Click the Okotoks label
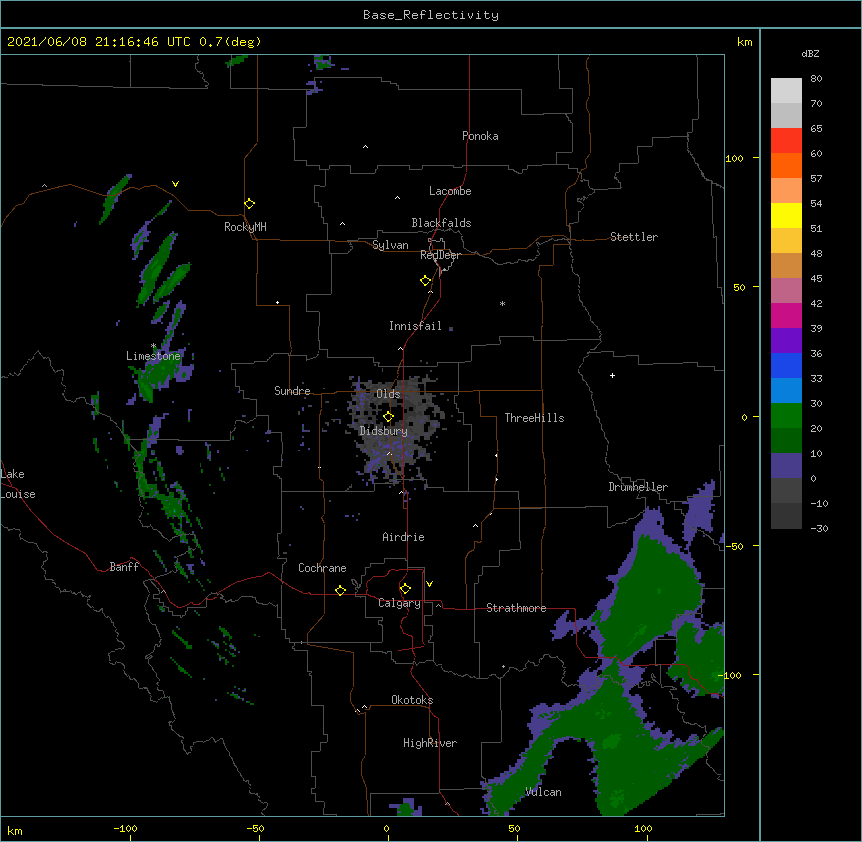The width and height of the screenshot is (862, 842). click(412, 700)
